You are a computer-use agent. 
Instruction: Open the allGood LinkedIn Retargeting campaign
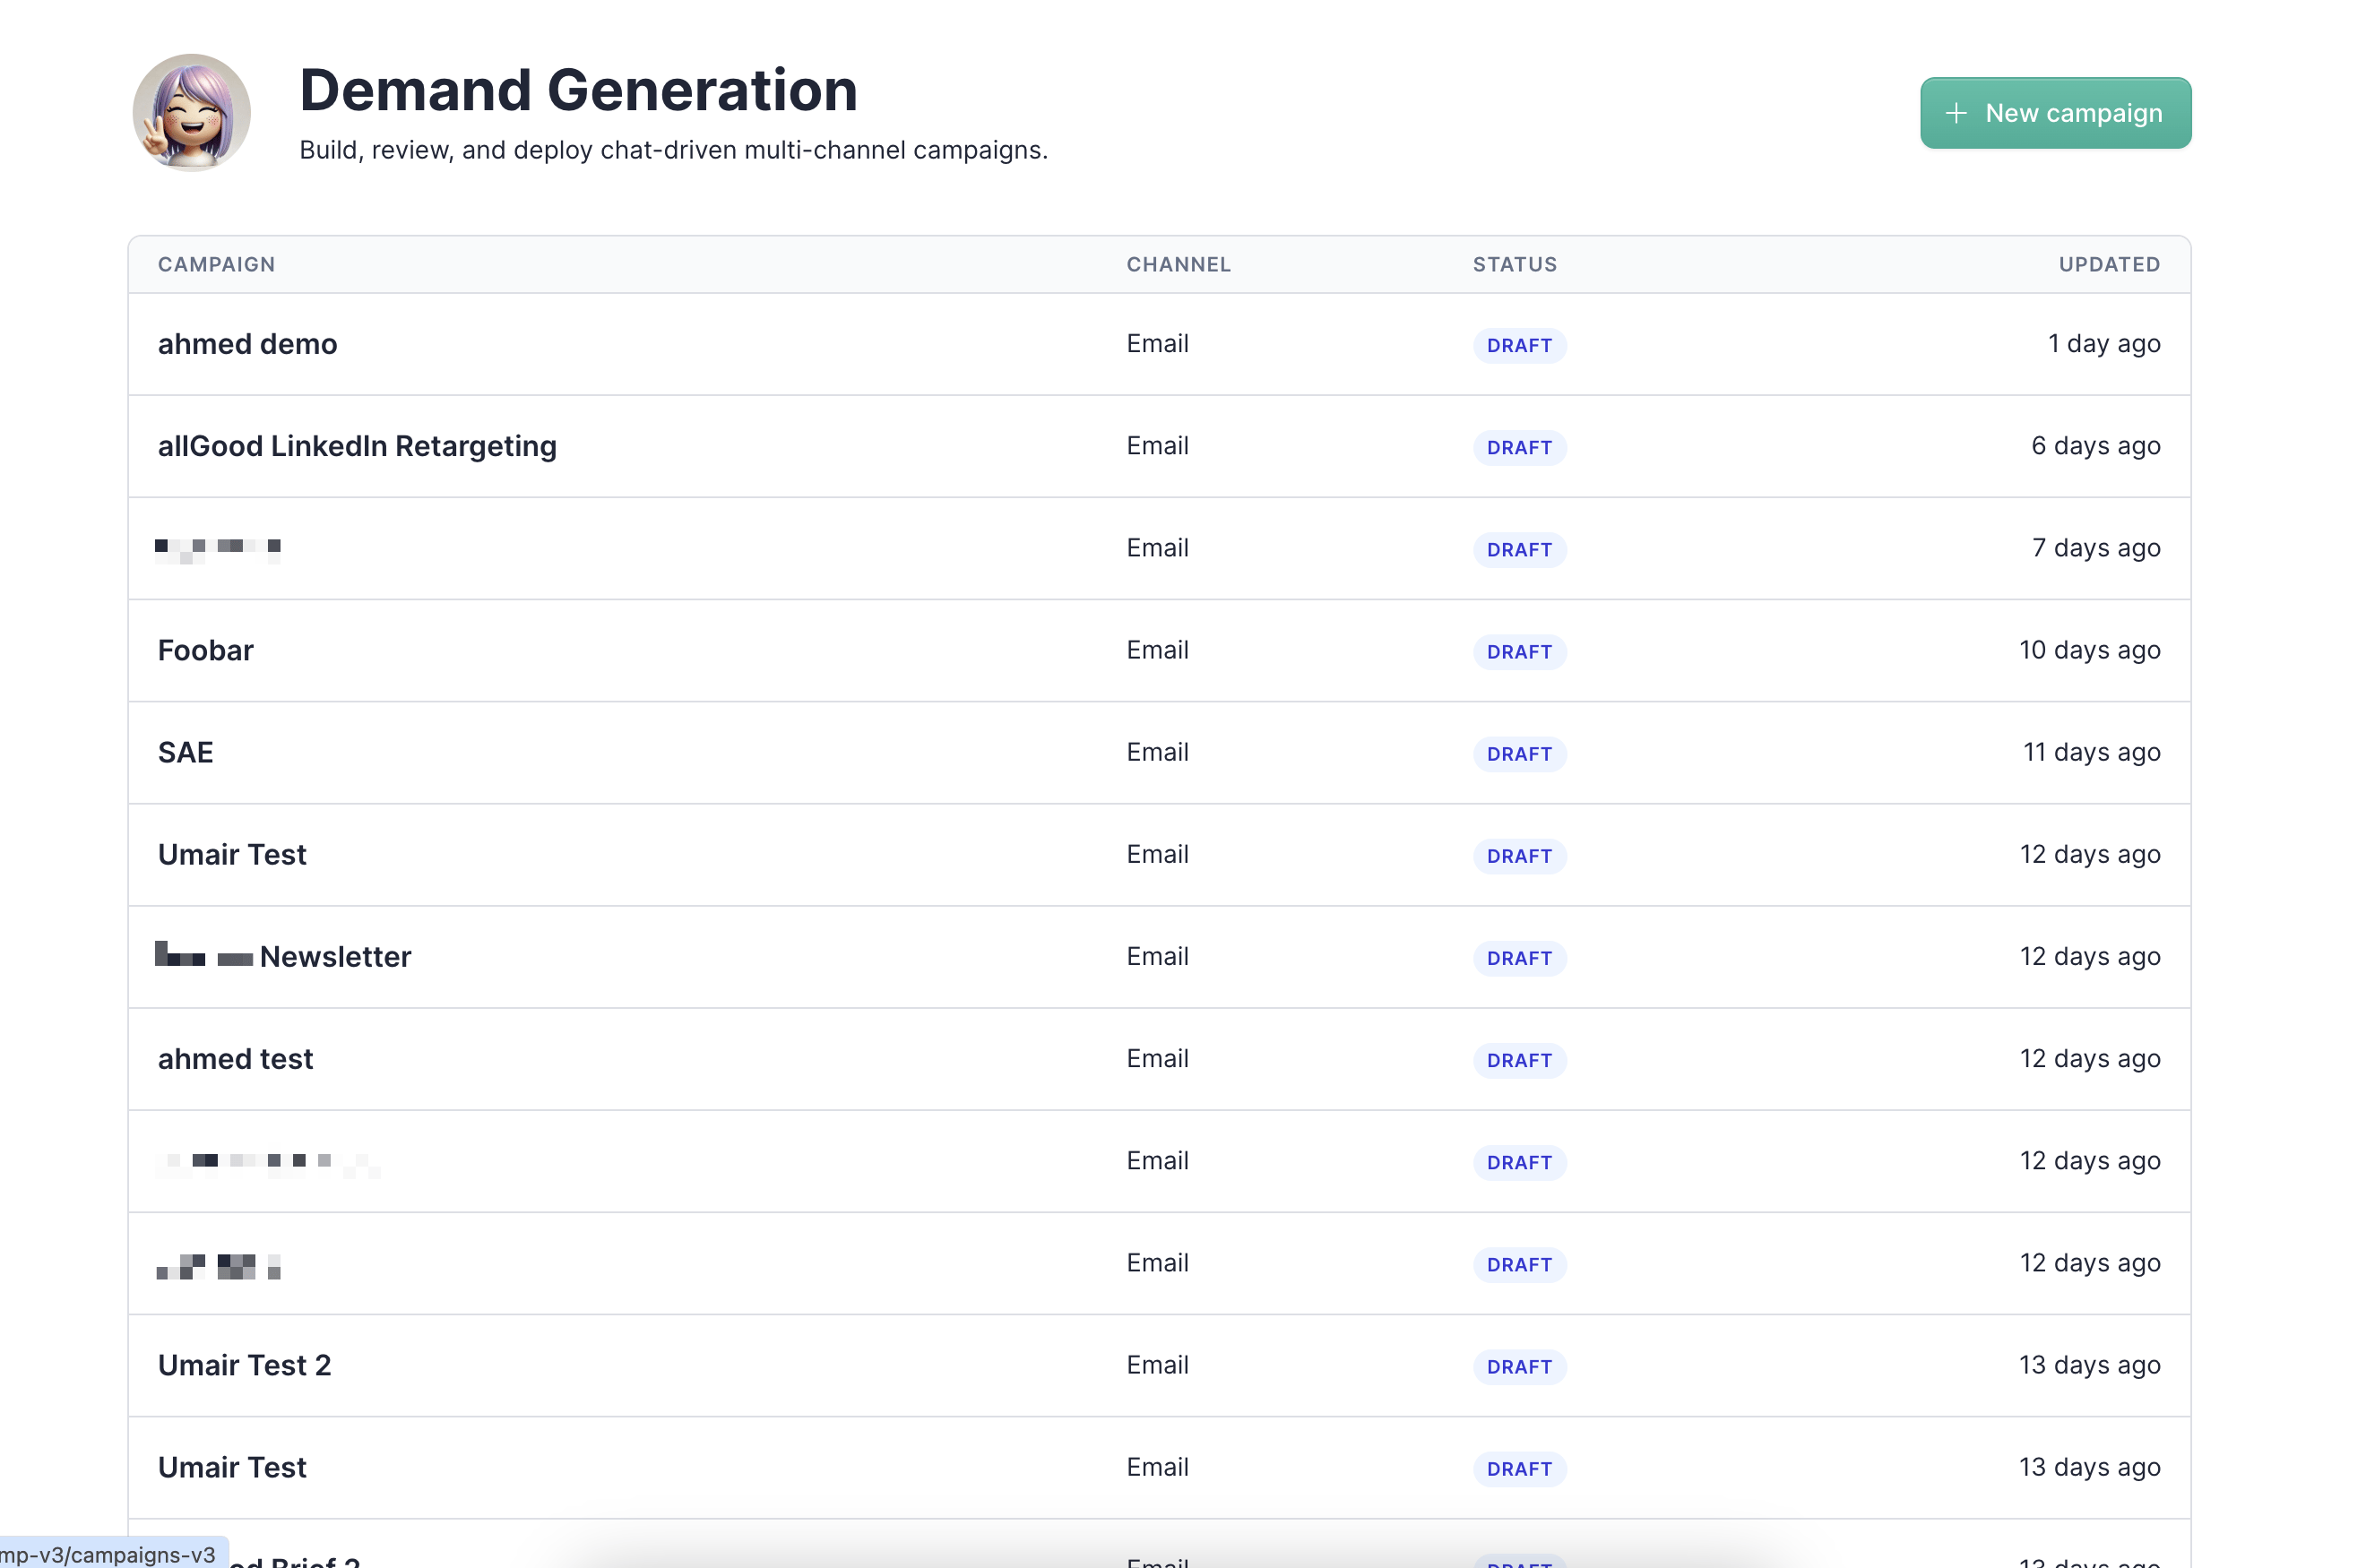tap(357, 446)
